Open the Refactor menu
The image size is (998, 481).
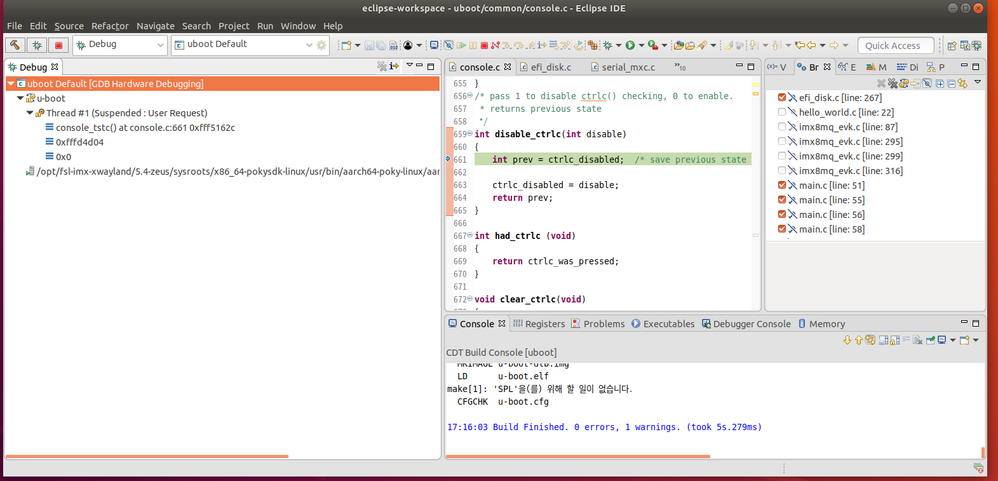click(109, 26)
